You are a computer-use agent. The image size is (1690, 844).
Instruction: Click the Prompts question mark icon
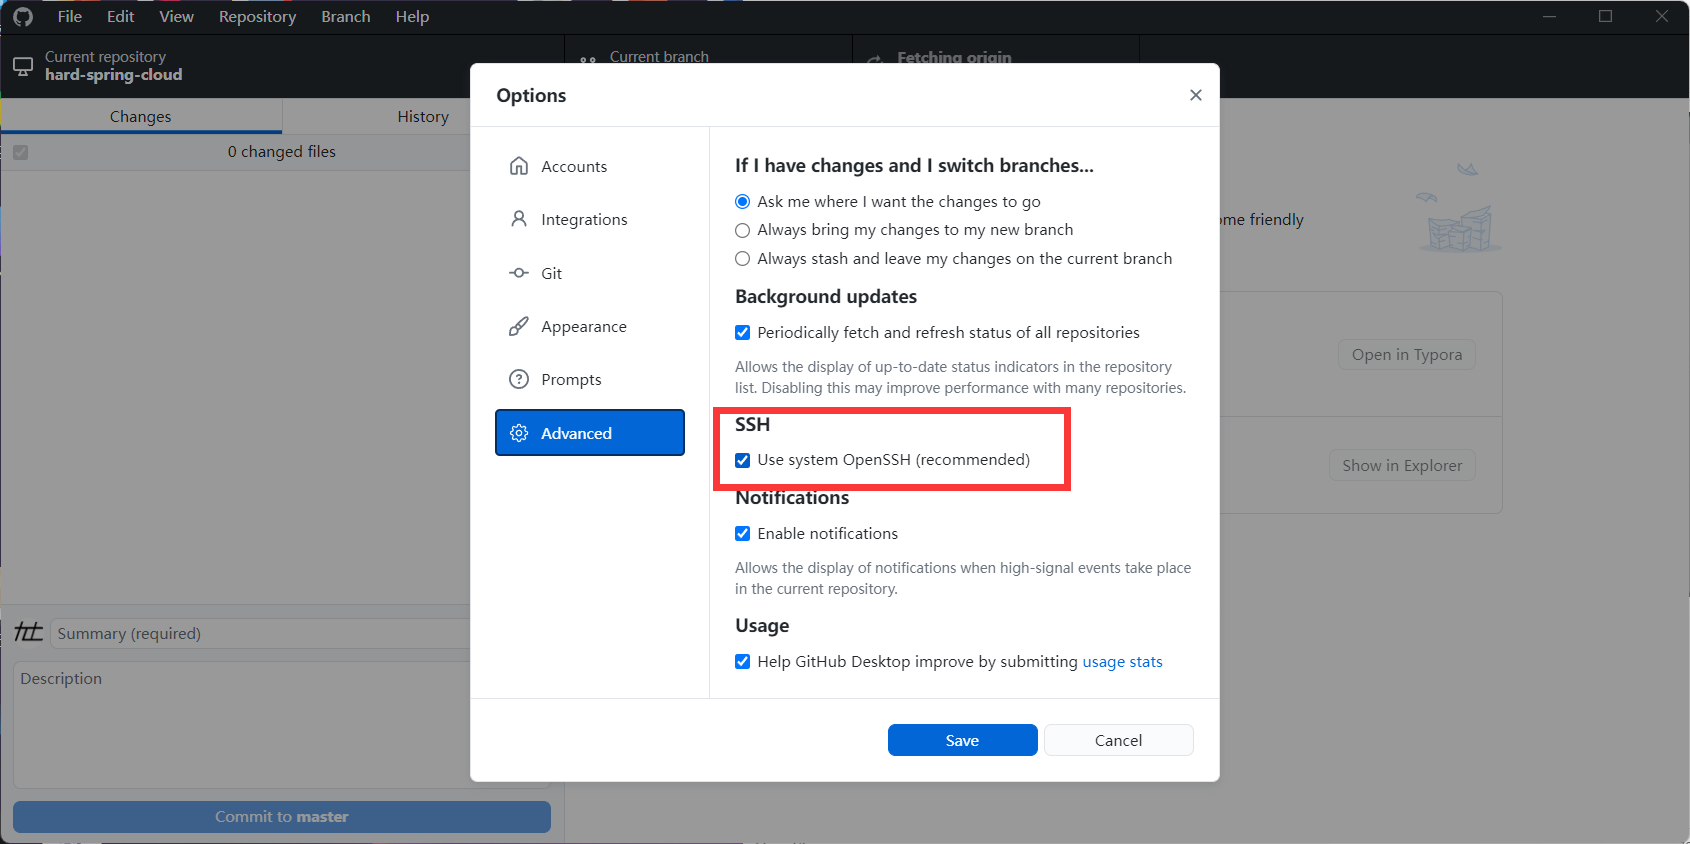[x=518, y=379]
